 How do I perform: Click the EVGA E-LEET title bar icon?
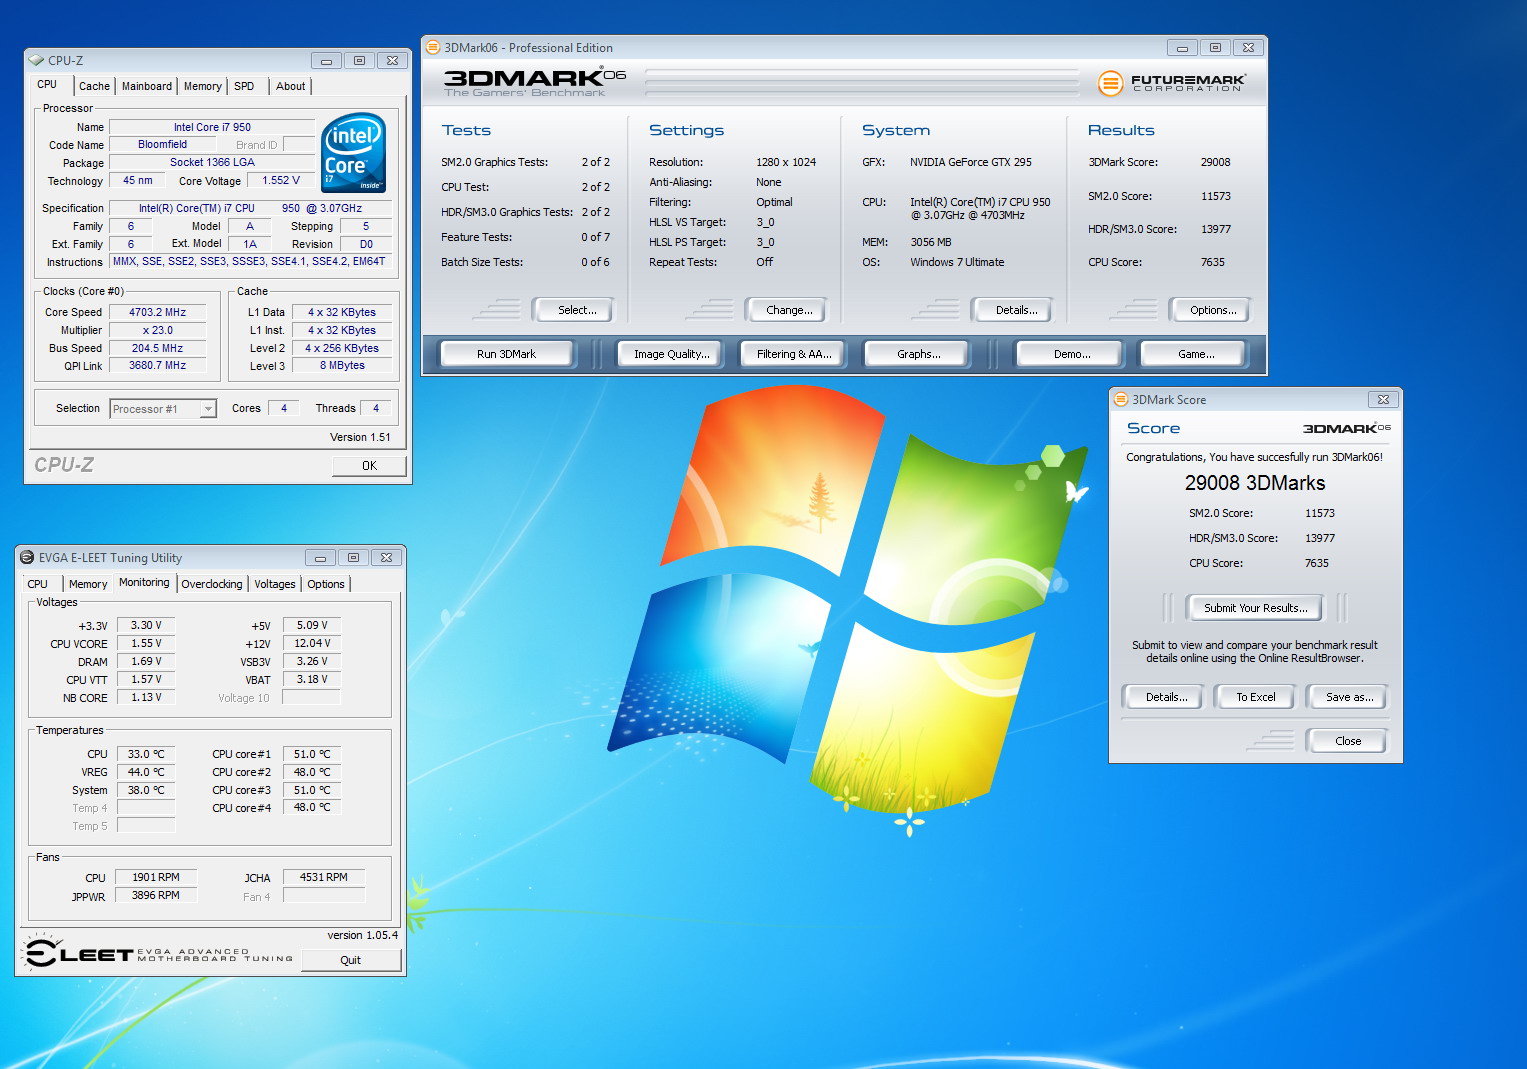27,558
